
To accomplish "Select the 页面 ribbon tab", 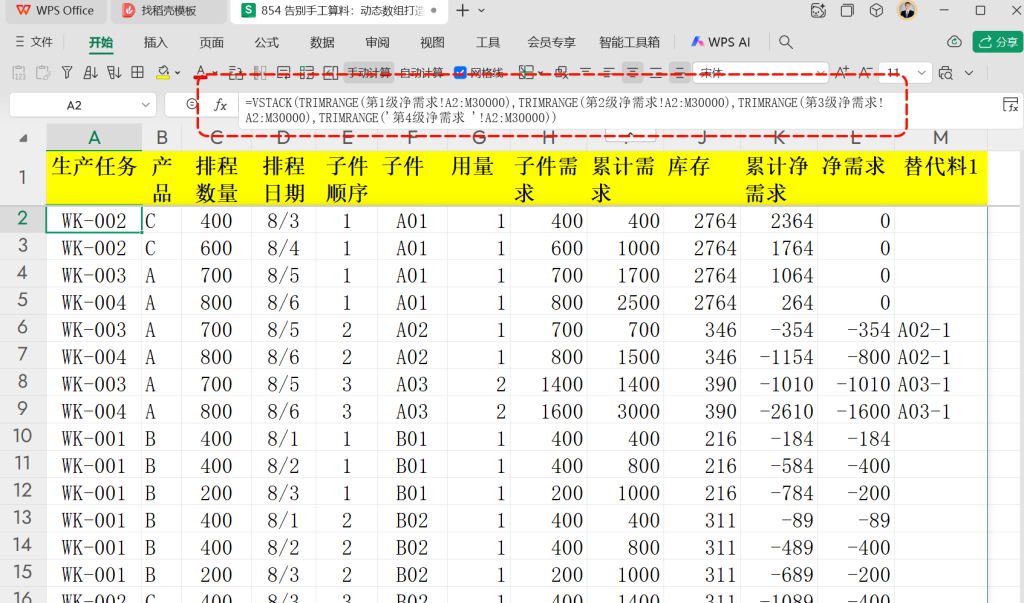I will [211, 42].
